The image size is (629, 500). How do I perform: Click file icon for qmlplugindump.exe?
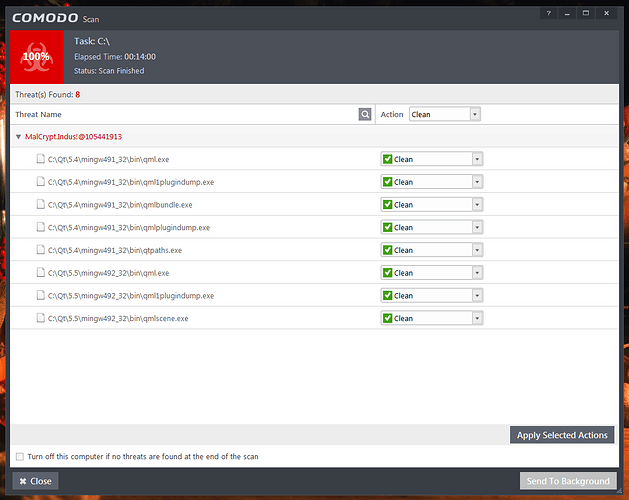tap(41, 227)
